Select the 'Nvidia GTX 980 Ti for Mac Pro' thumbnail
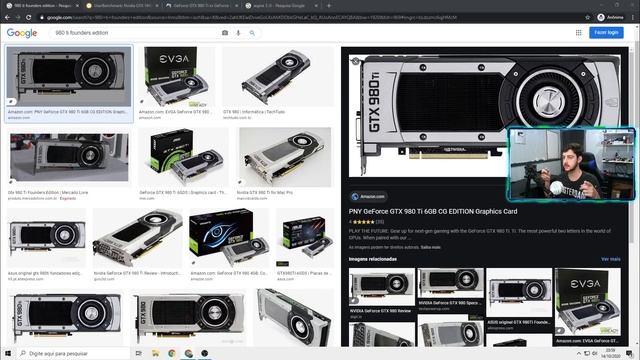This screenshot has height=360, width=640. [284, 157]
